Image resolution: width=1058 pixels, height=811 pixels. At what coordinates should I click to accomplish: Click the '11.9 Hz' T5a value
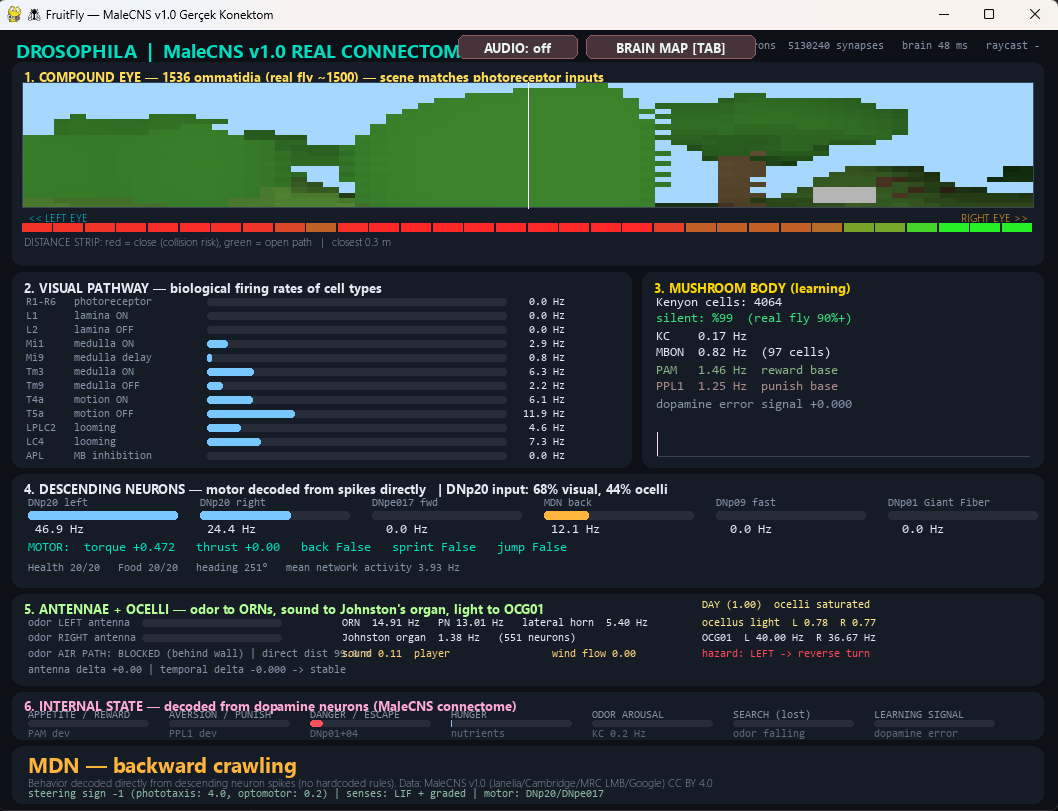click(544, 414)
